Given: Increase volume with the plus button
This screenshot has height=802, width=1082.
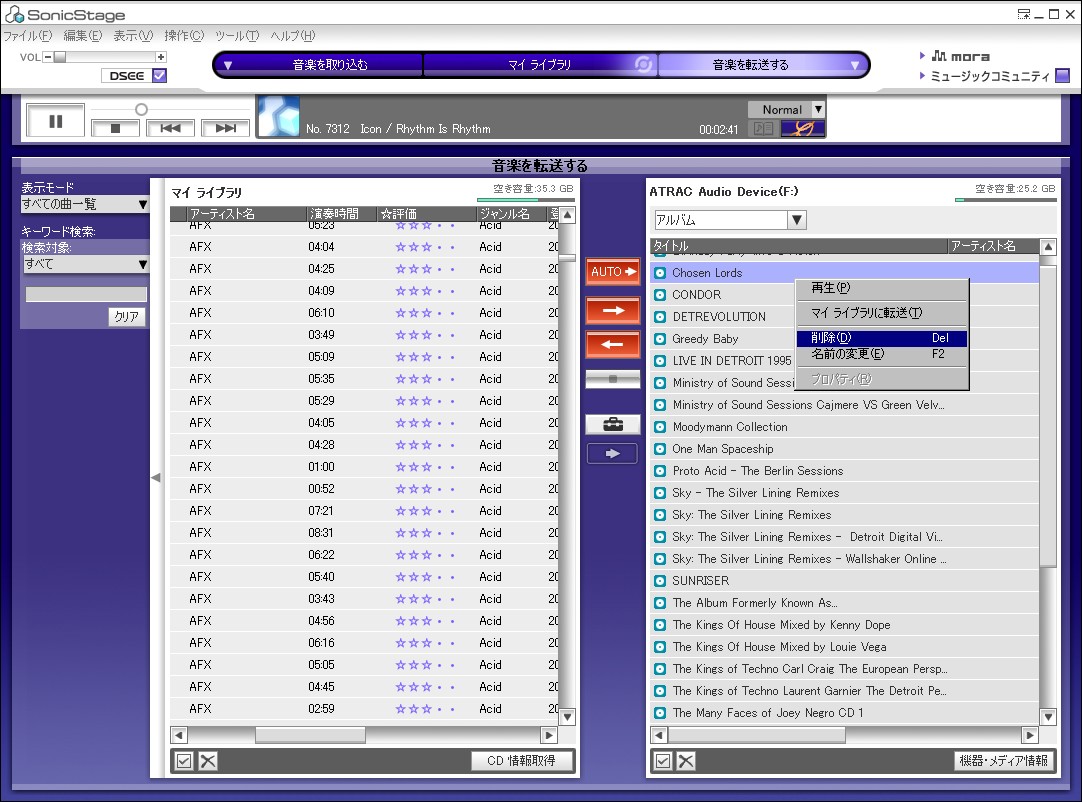Looking at the screenshot, I should click(x=161, y=57).
